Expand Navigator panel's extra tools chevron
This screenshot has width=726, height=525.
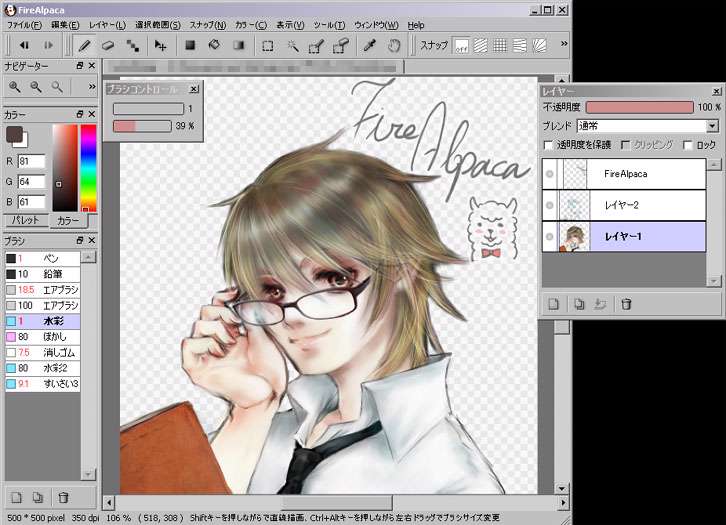(x=91, y=88)
